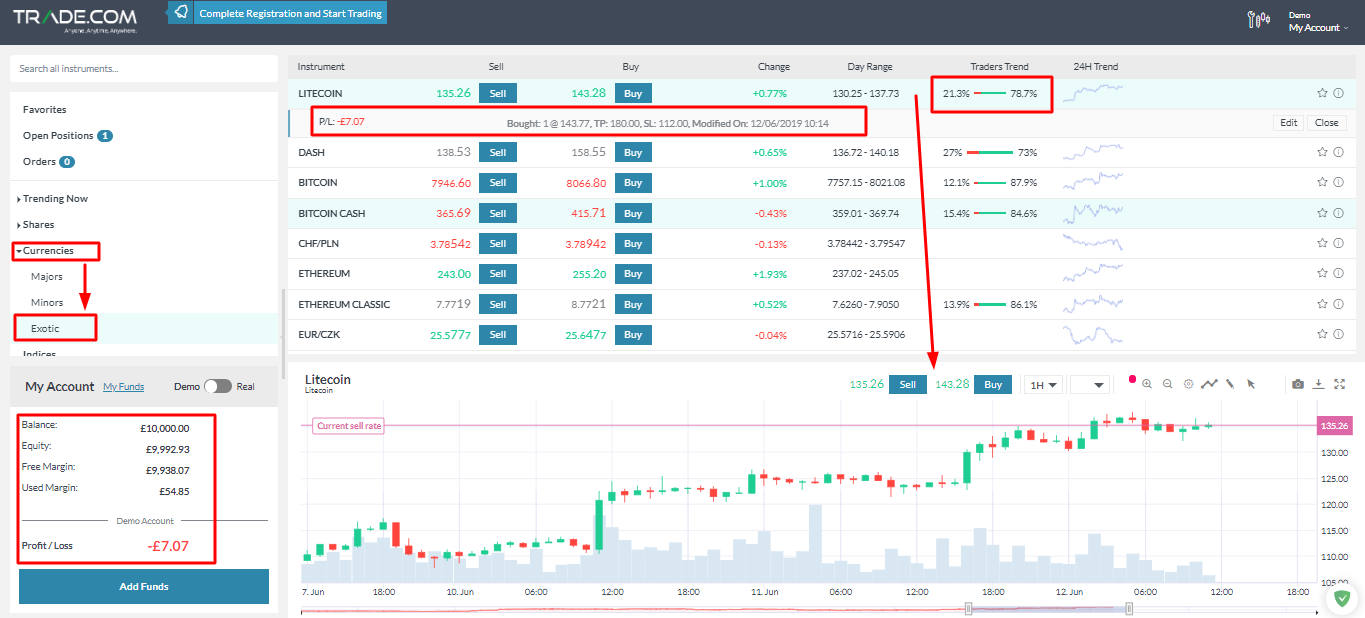Screen dimensions: 1365x618
Task: Click Sell button in chart header
Action: point(907,384)
